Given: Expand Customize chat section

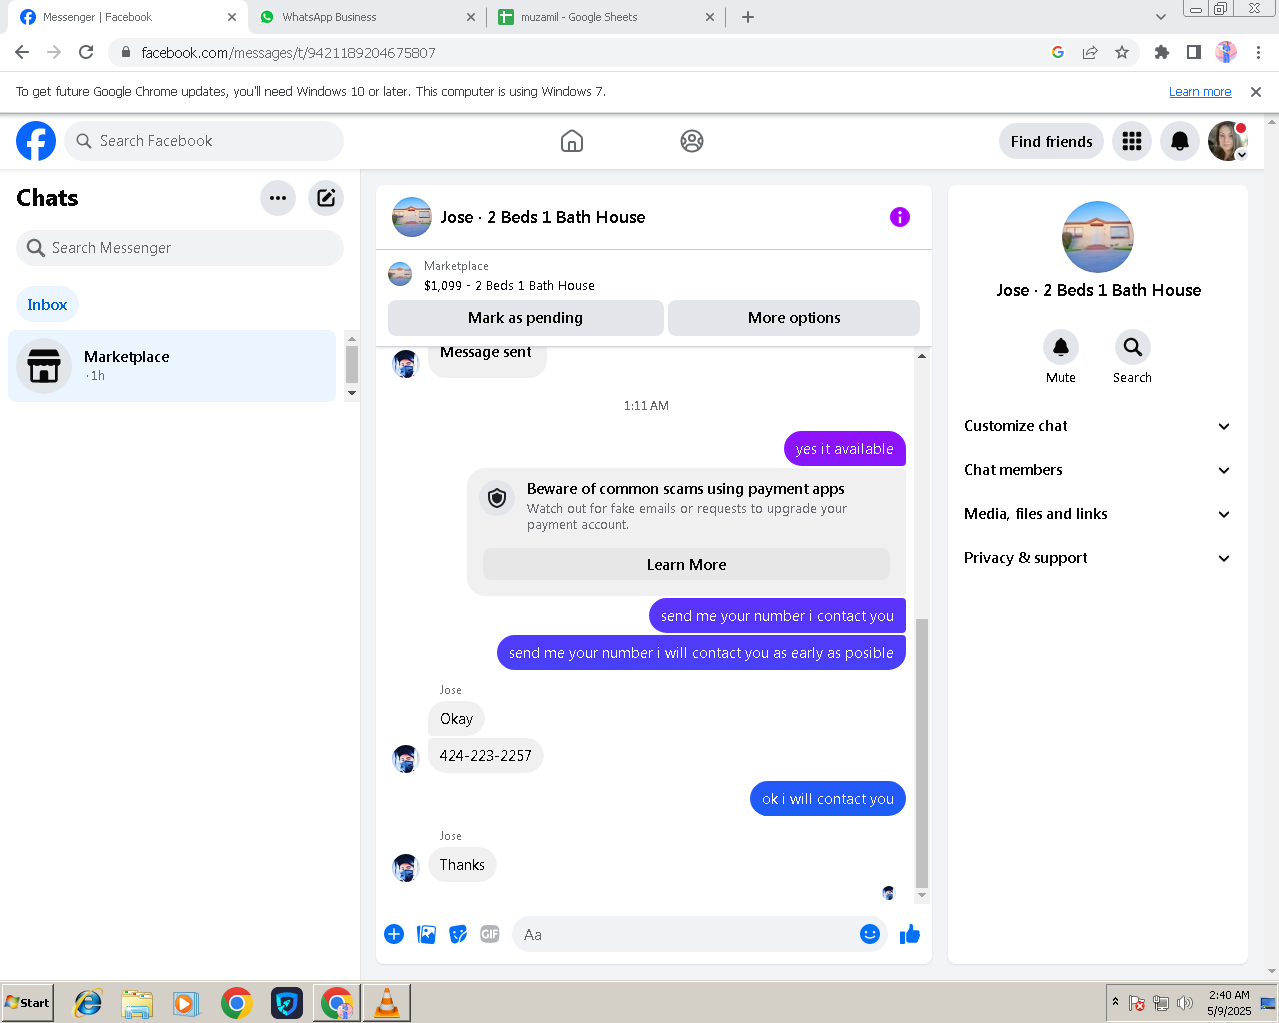Looking at the screenshot, I should 1097,426.
